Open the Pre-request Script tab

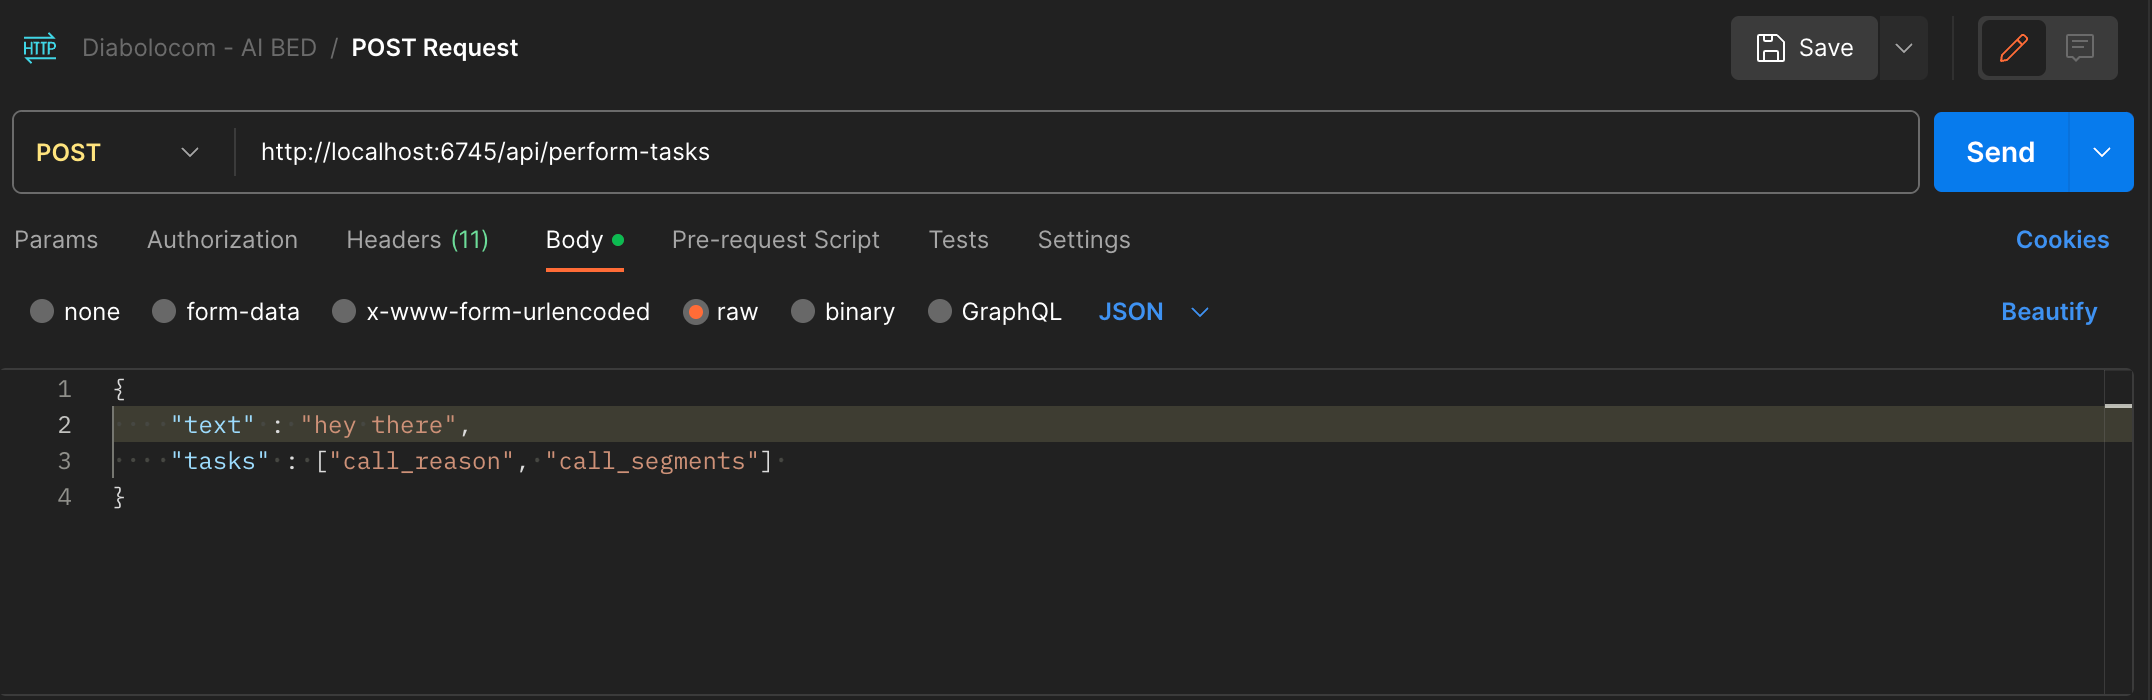[x=775, y=240]
